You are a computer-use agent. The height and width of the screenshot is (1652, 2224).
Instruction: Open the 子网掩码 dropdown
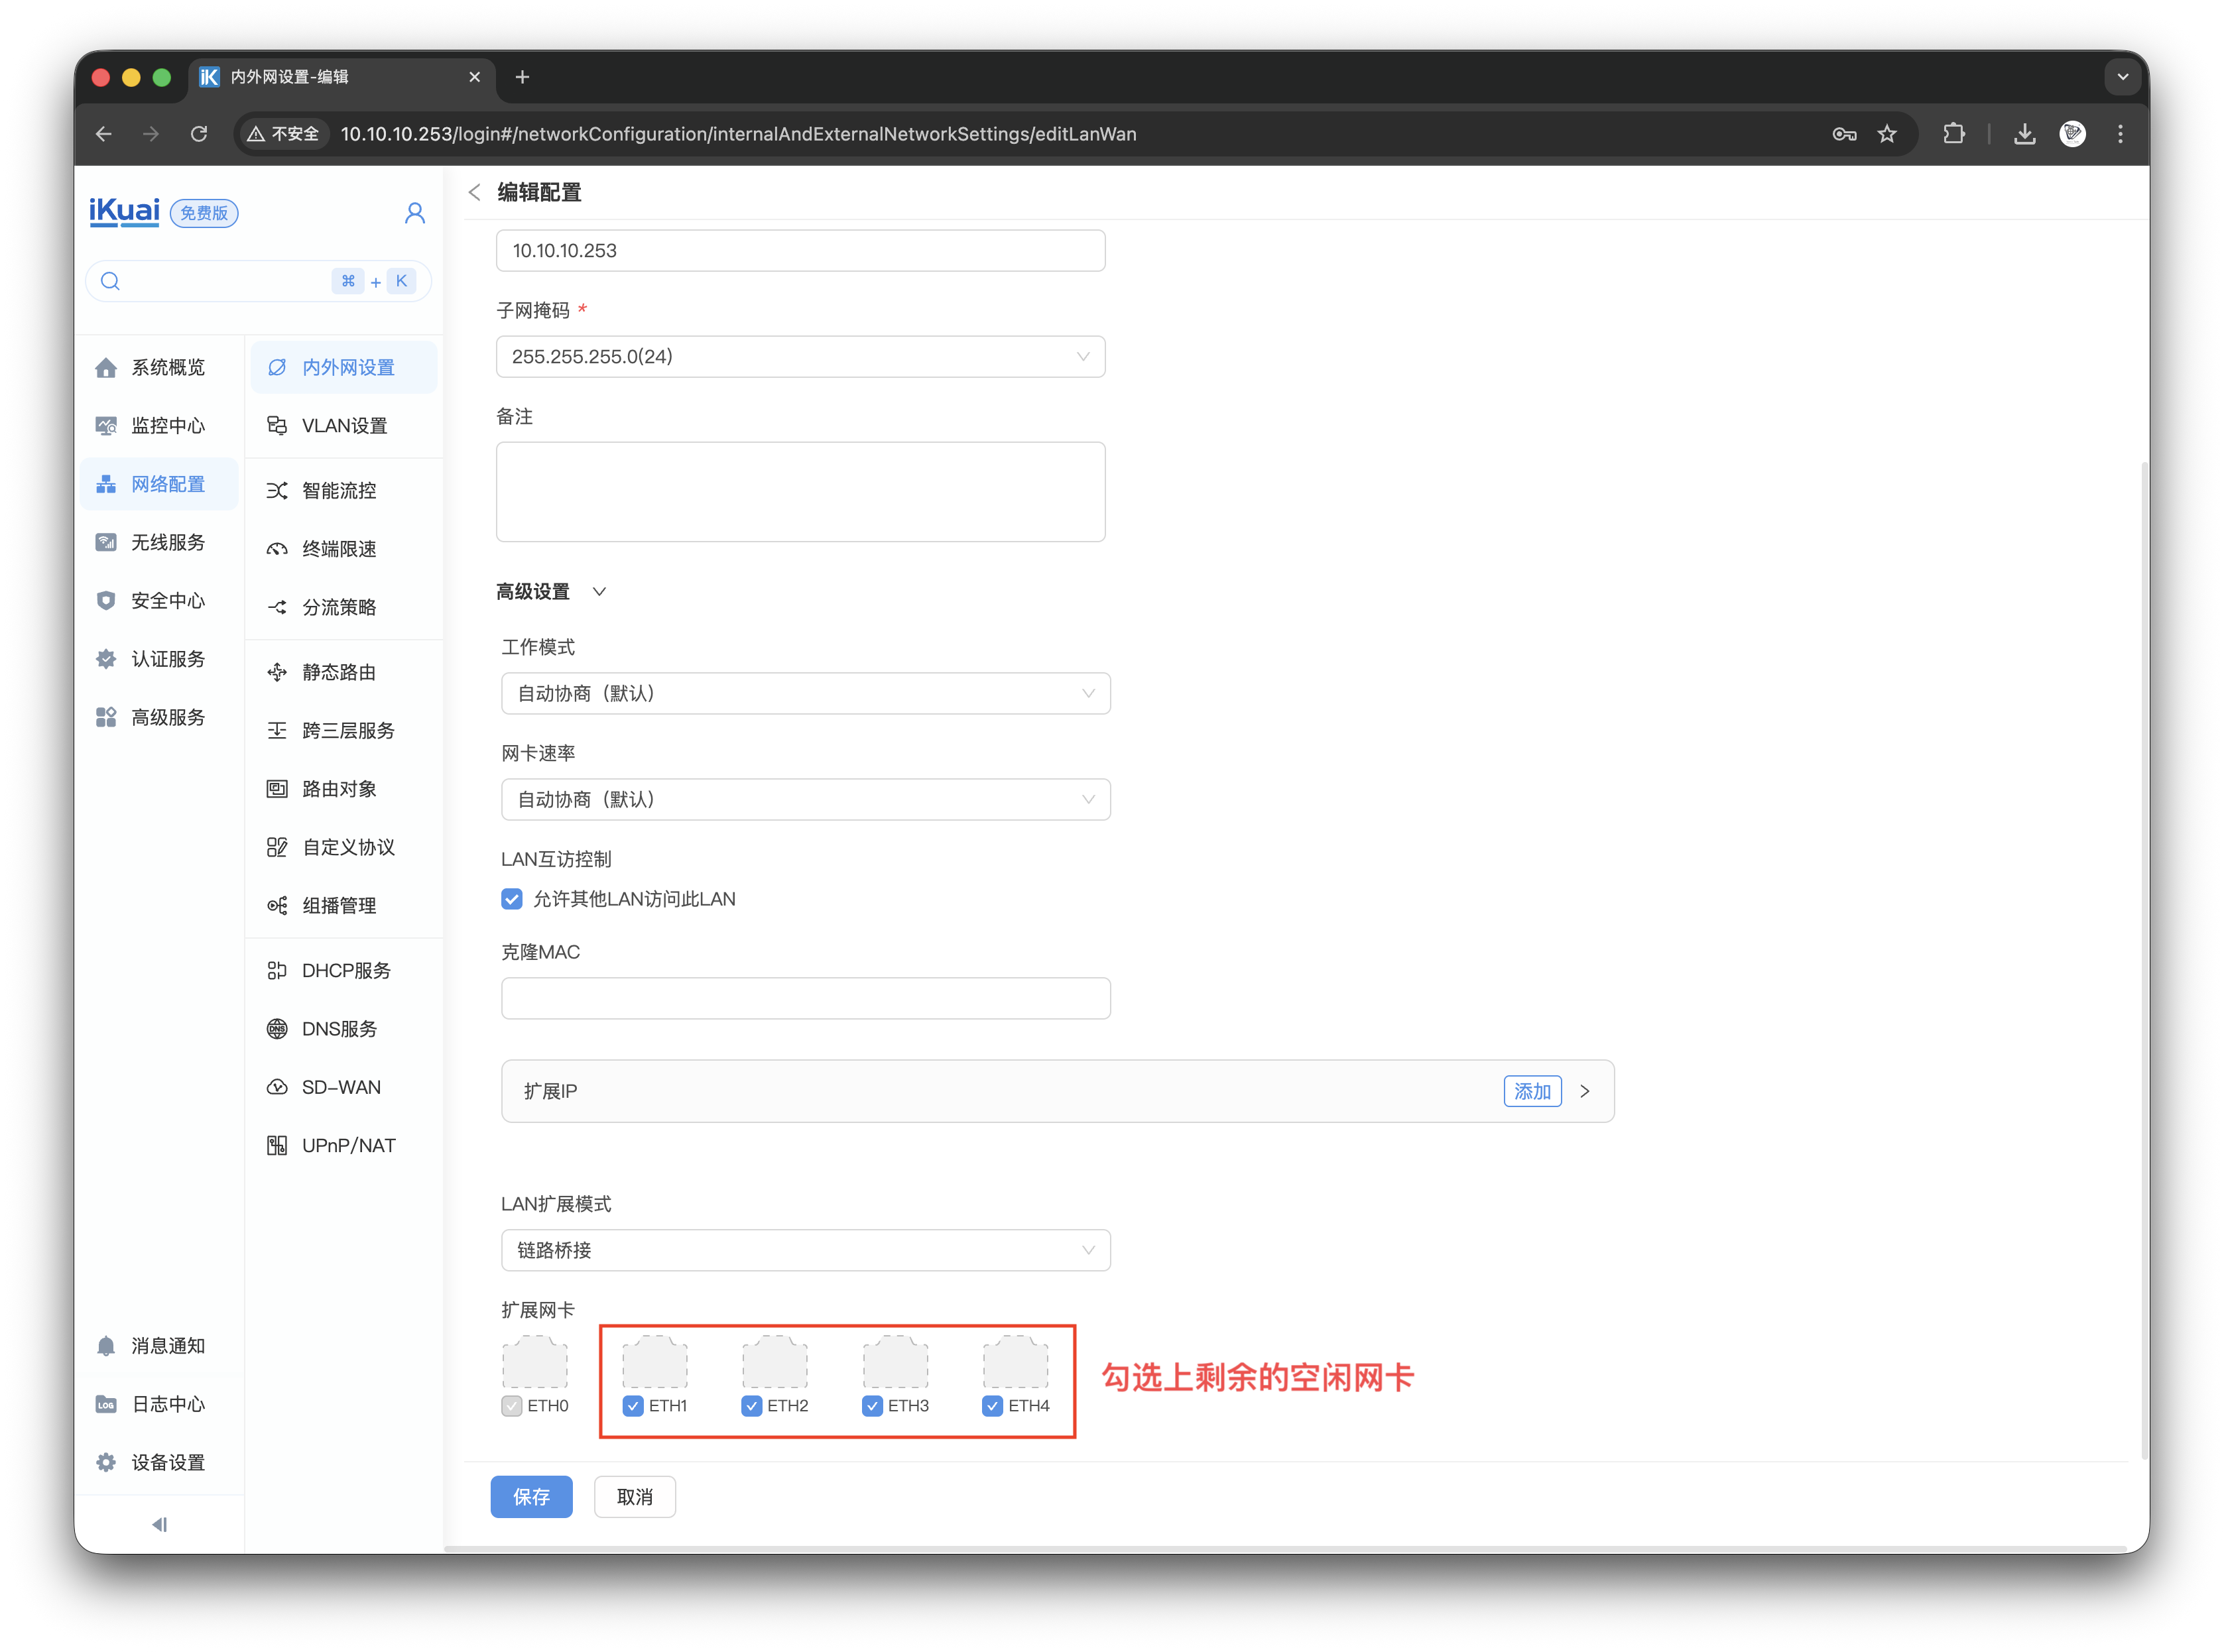coord(800,357)
